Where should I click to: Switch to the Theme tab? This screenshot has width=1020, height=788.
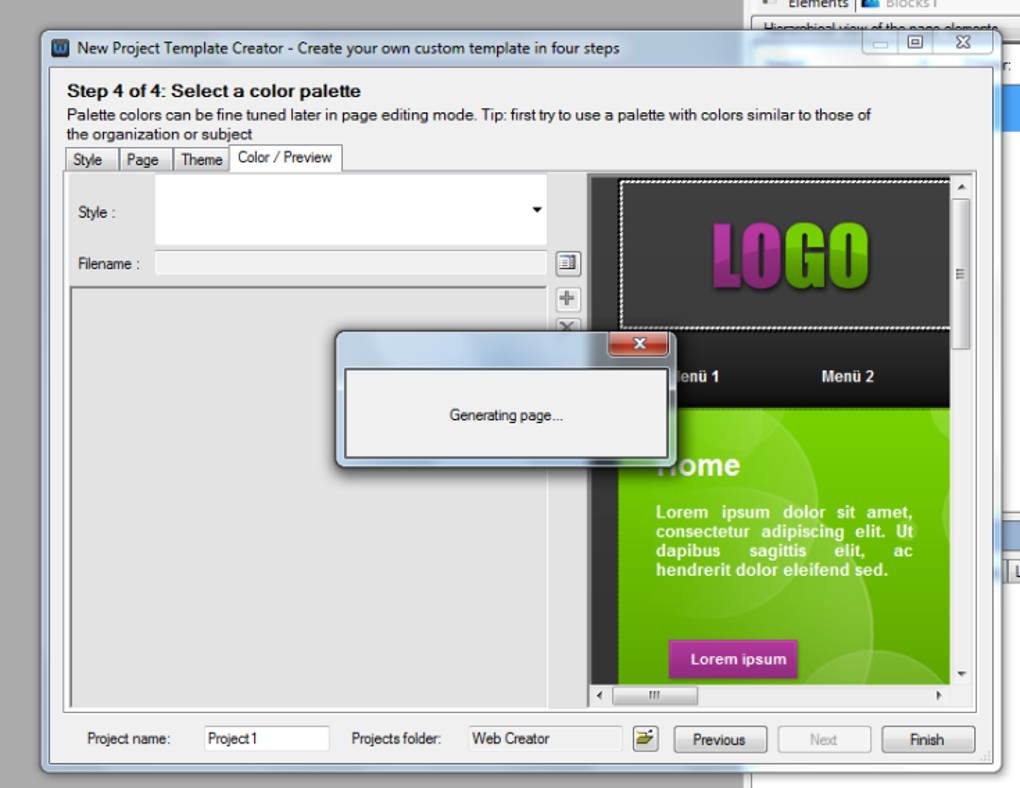tap(202, 159)
